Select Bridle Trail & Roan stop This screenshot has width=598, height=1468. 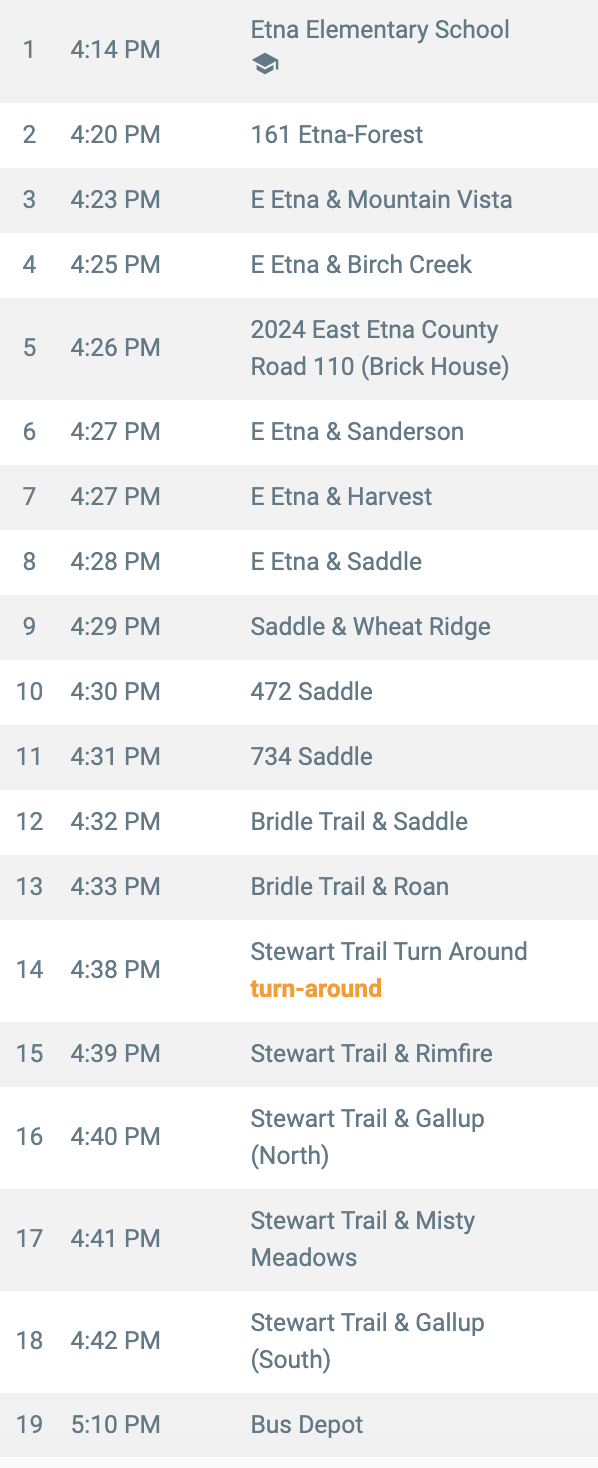tap(299, 887)
